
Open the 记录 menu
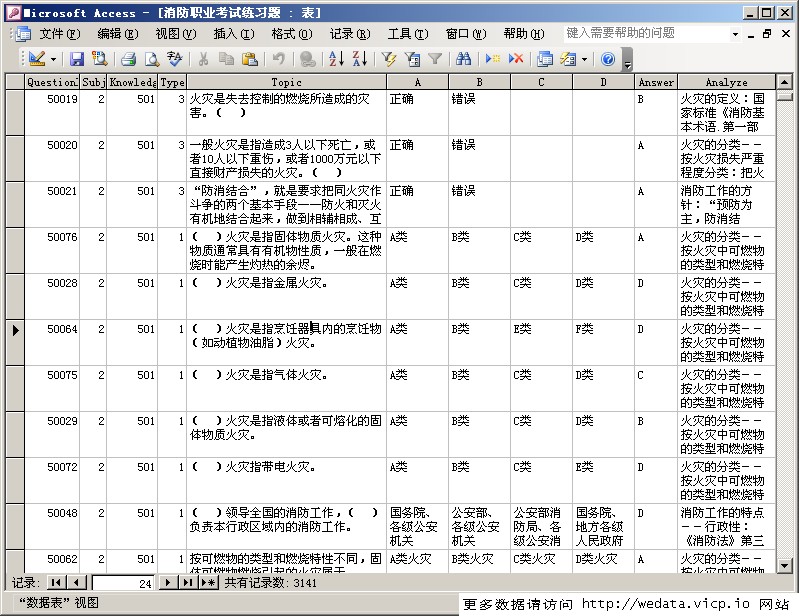pyautogui.click(x=350, y=34)
